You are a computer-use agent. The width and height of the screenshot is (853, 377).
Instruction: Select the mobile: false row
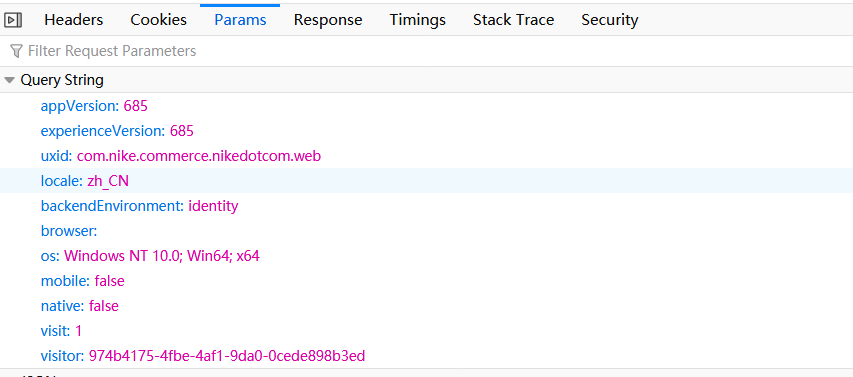click(x=426, y=281)
